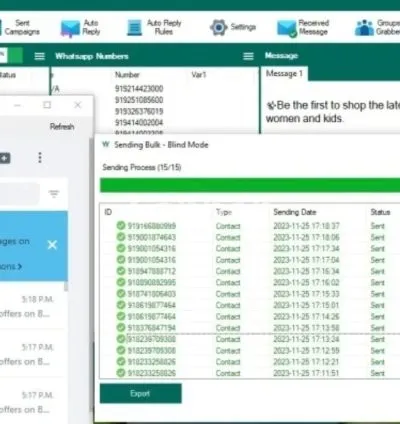This screenshot has width=400, height=424.
Task: Click the sending date cell ending 17:17:04
Action: point(306,260)
